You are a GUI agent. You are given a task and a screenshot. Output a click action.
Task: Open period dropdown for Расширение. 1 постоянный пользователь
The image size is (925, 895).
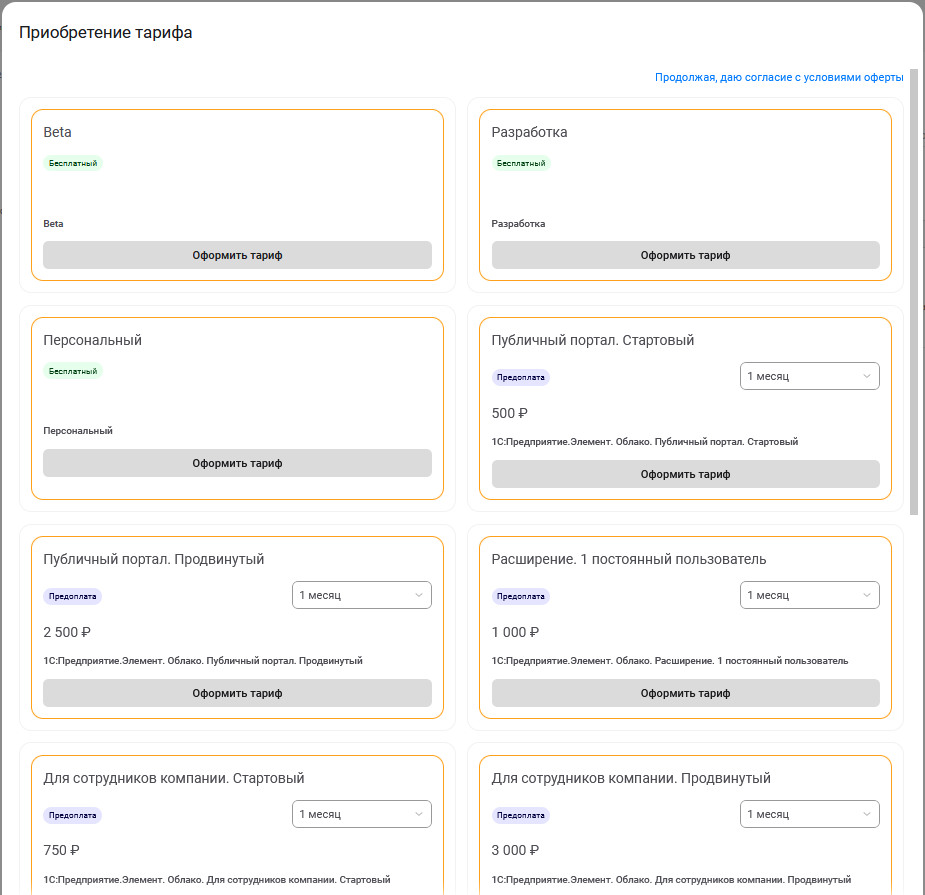809,595
